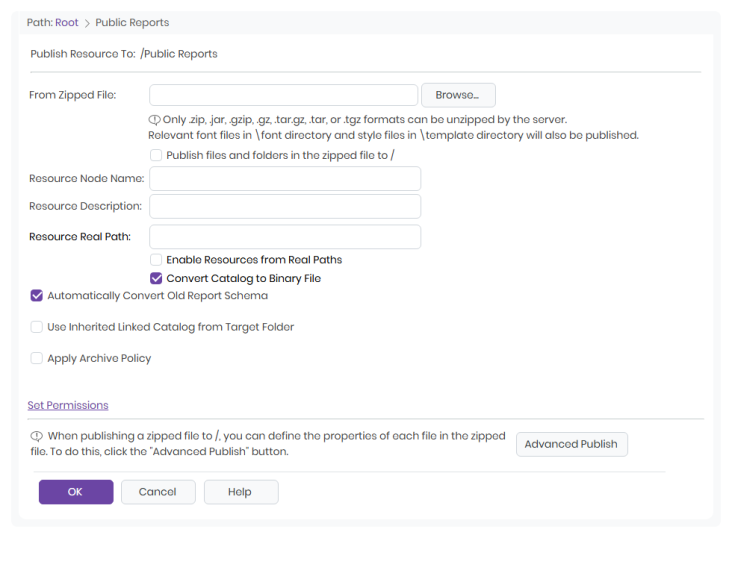Image resolution: width=732 pixels, height=573 pixels.
Task: Check Use Inherited Linked Catalog option
Action: (36, 327)
